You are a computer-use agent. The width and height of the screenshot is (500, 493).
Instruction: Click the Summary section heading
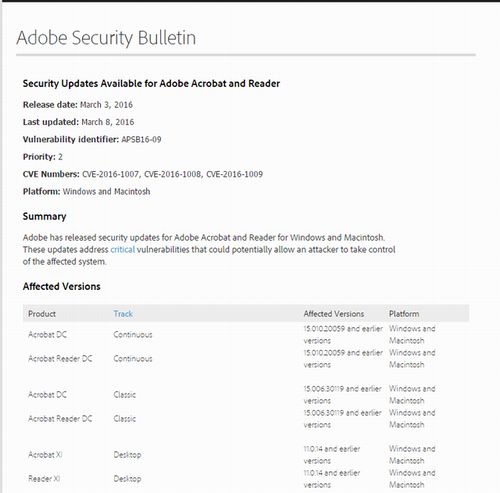[x=44, y=217]
